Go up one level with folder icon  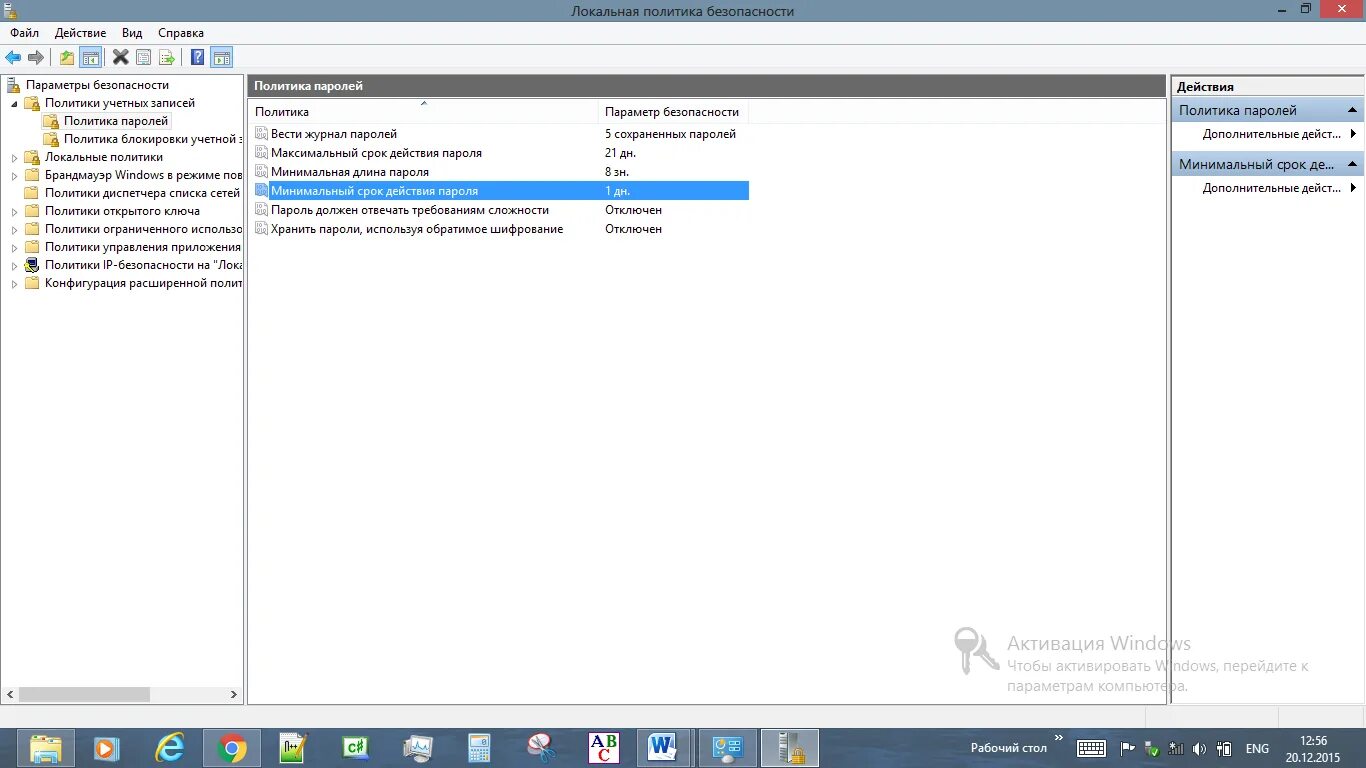point(67,57)
